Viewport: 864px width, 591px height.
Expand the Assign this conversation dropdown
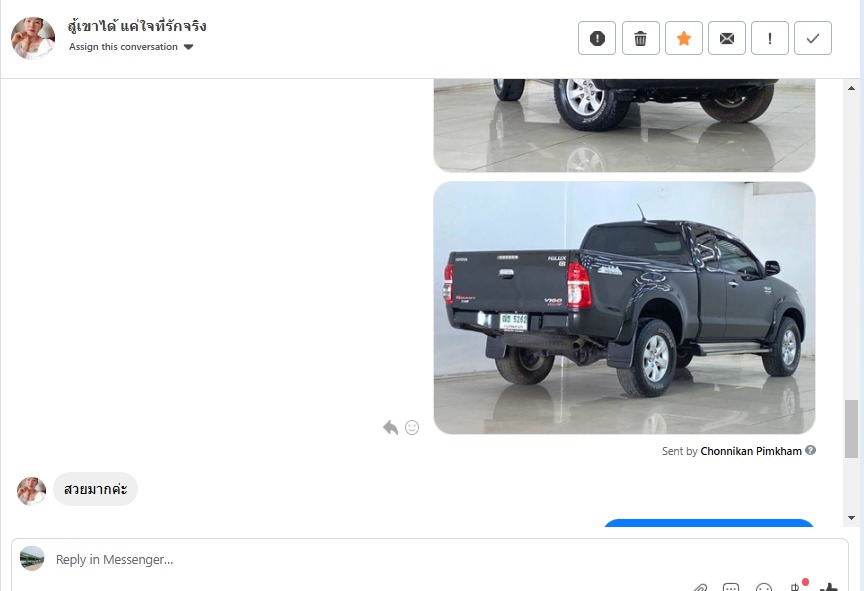(x=131, y=47)
